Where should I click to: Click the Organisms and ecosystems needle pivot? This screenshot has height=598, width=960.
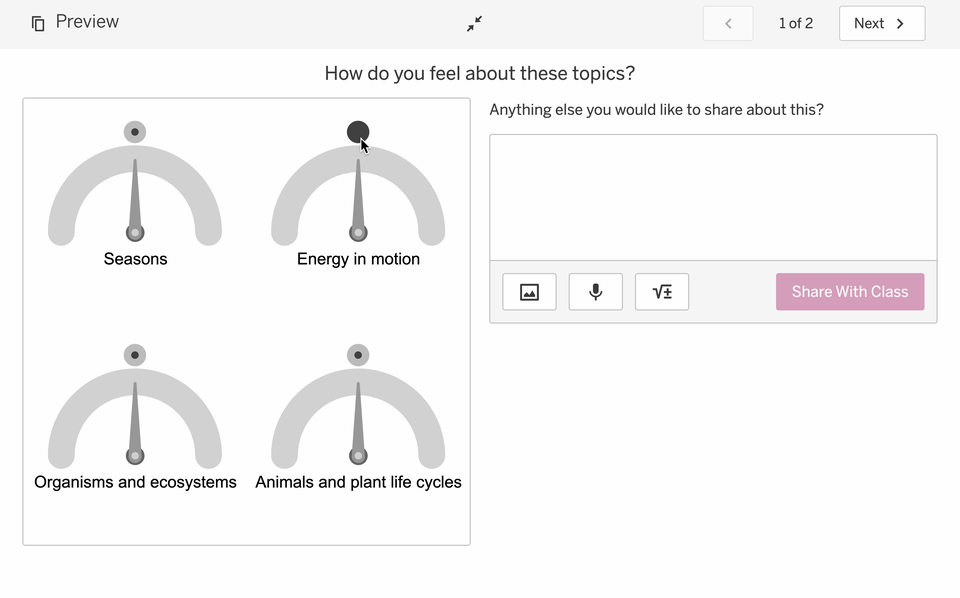(x=135, y=456)
